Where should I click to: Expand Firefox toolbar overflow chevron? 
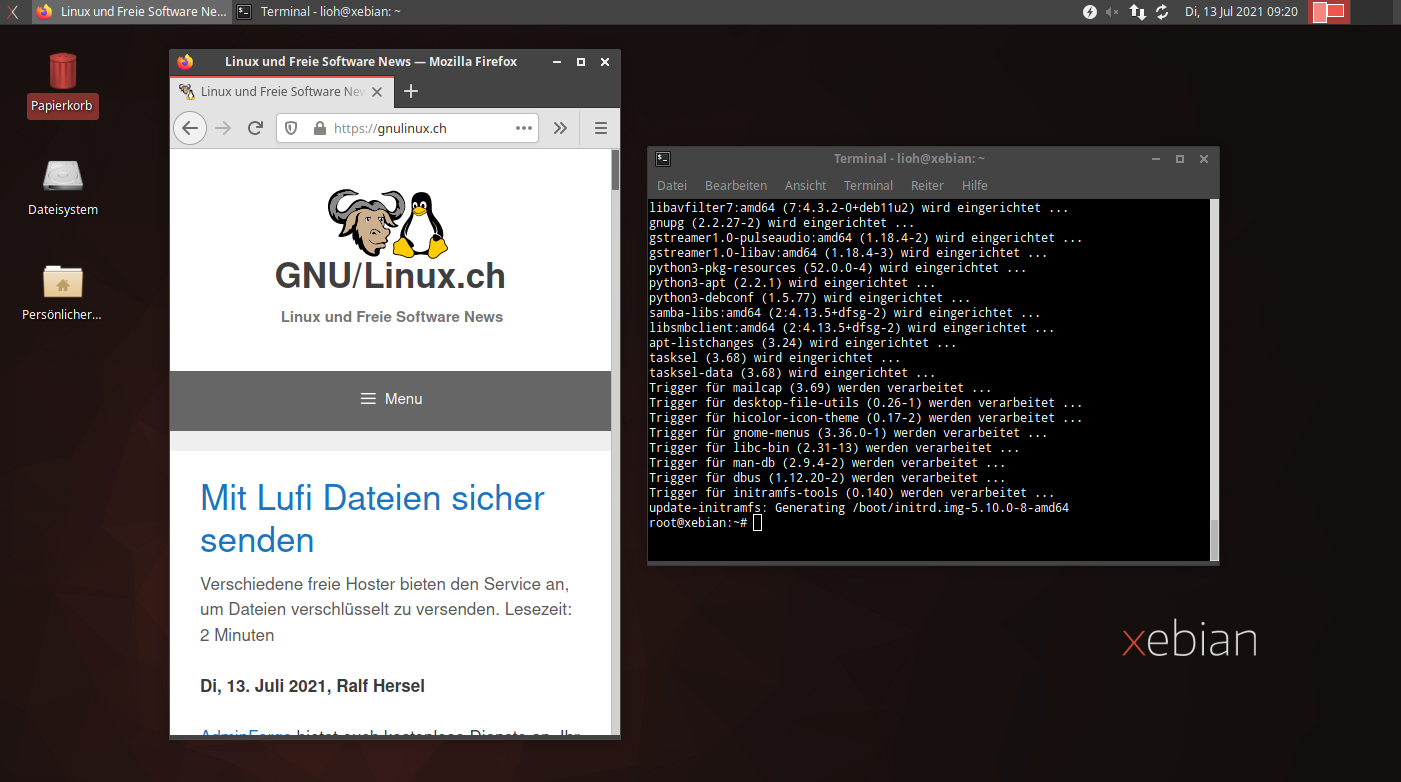click(560, 128)
